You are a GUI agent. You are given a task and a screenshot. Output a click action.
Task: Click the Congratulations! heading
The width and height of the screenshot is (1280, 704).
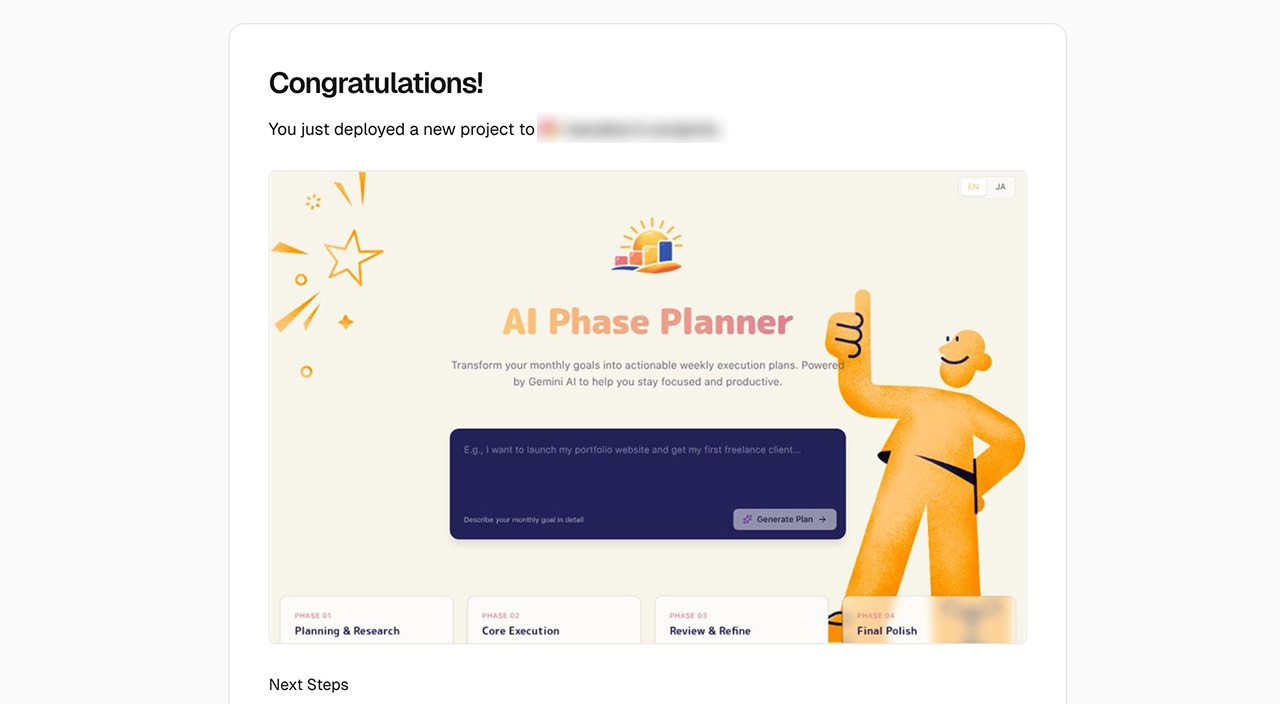(x=376, y=83)
